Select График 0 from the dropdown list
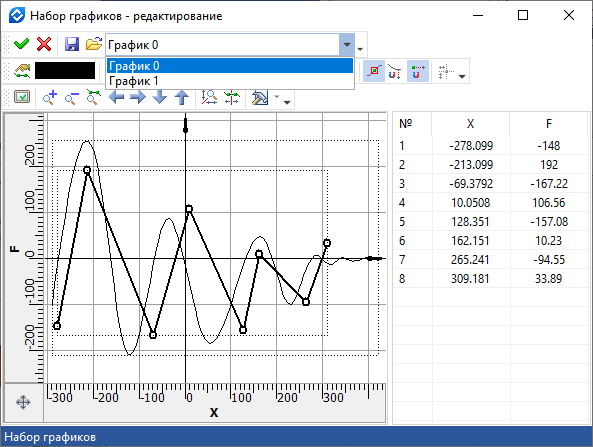 pos(230,66)
